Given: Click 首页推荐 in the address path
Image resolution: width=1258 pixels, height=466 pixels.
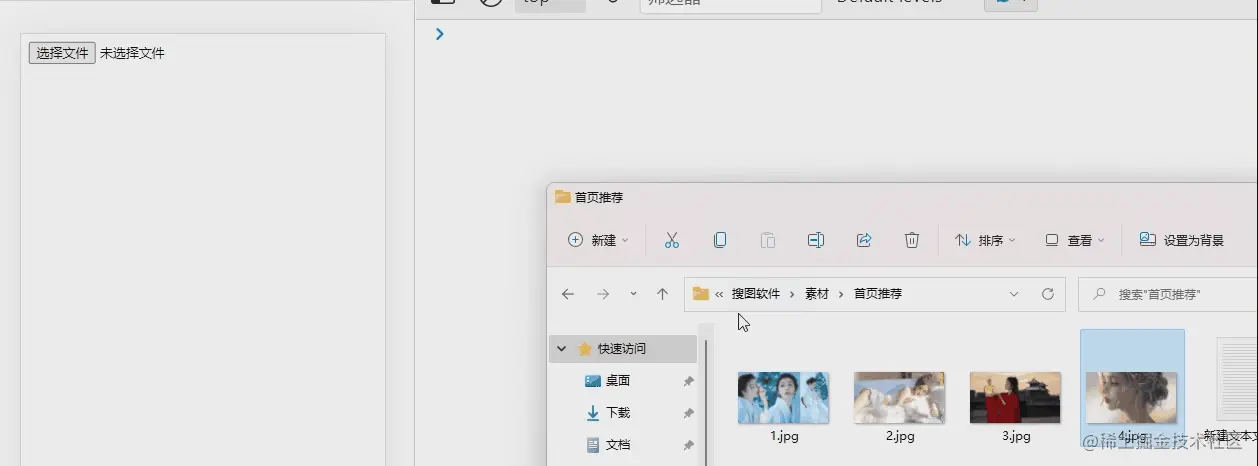Looking at the screenshot, I should click(x=878, y=294).
